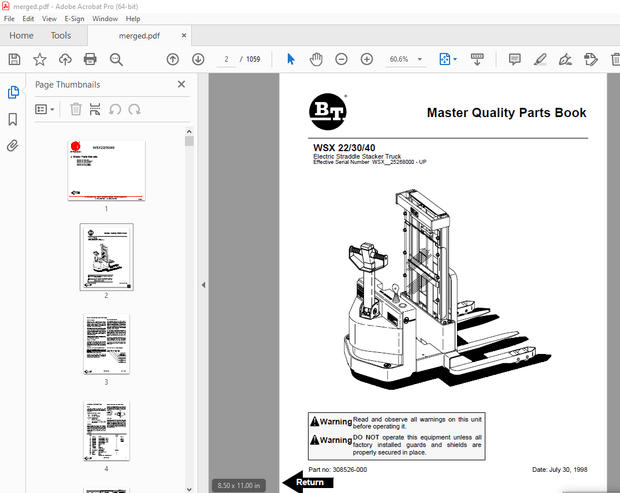
Task: Select page 2 thumbnail
Action: point(106,257)
